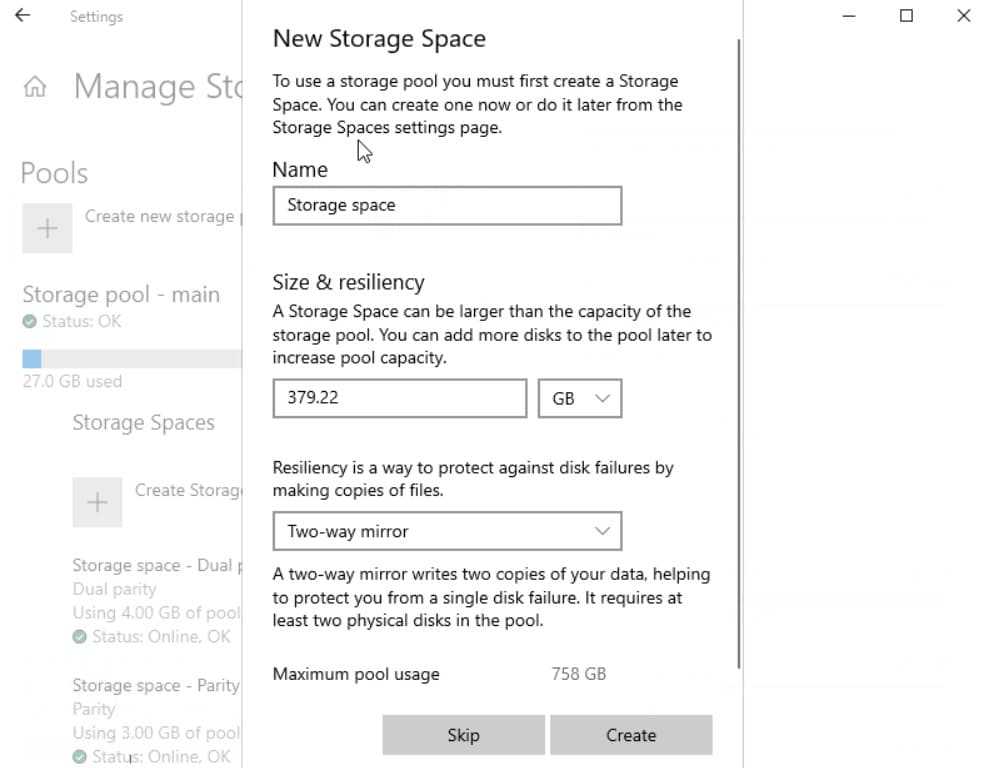Select 'Create new storage' pool link text
Image resolution: width=986 pixels, height=768 pixels.
(x=160, y=216)
